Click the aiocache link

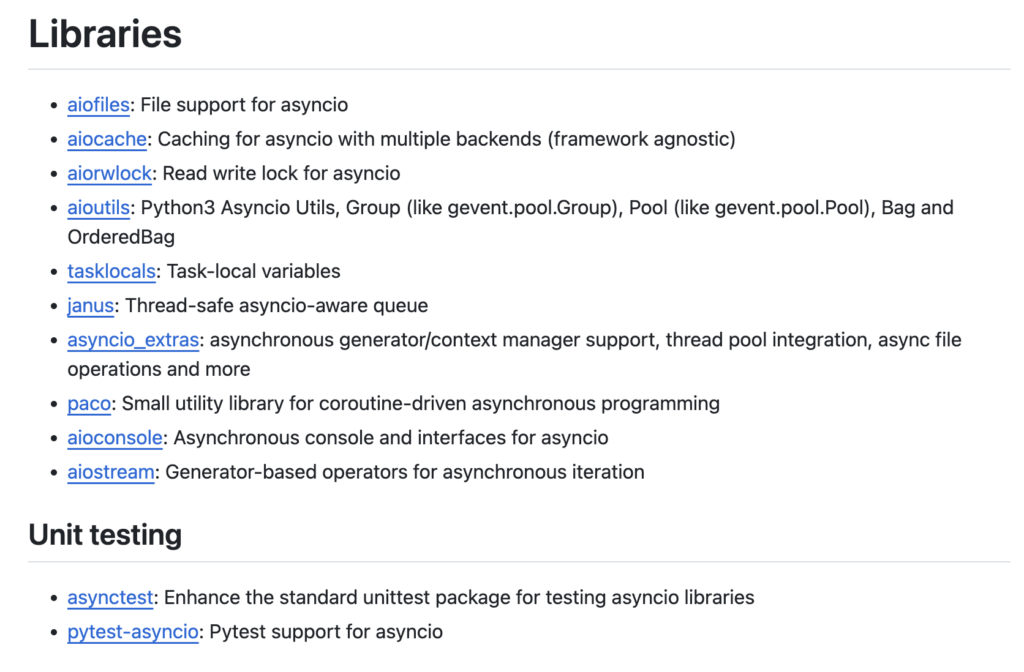click(x=107, y=139)
